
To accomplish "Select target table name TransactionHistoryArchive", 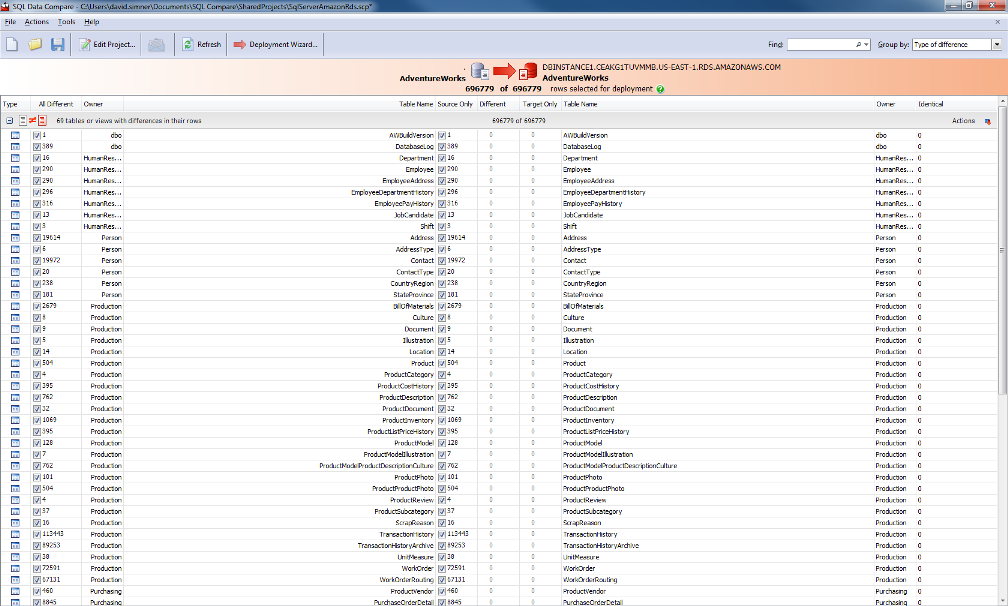I will pos(601,546).
